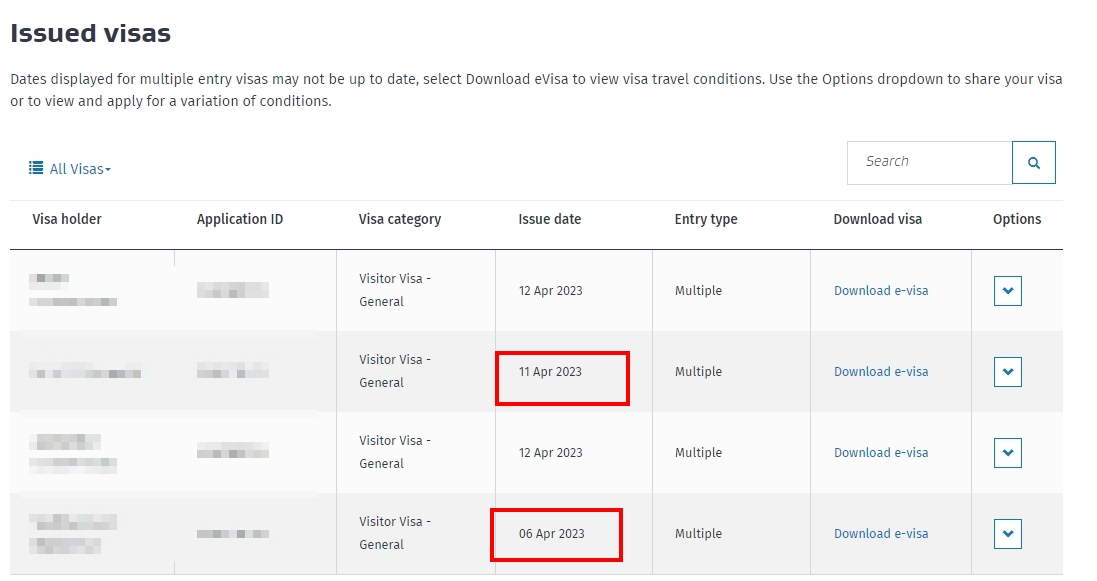Expand options for the 11 Apr 2023 visa

click(x=1007, y=372)
